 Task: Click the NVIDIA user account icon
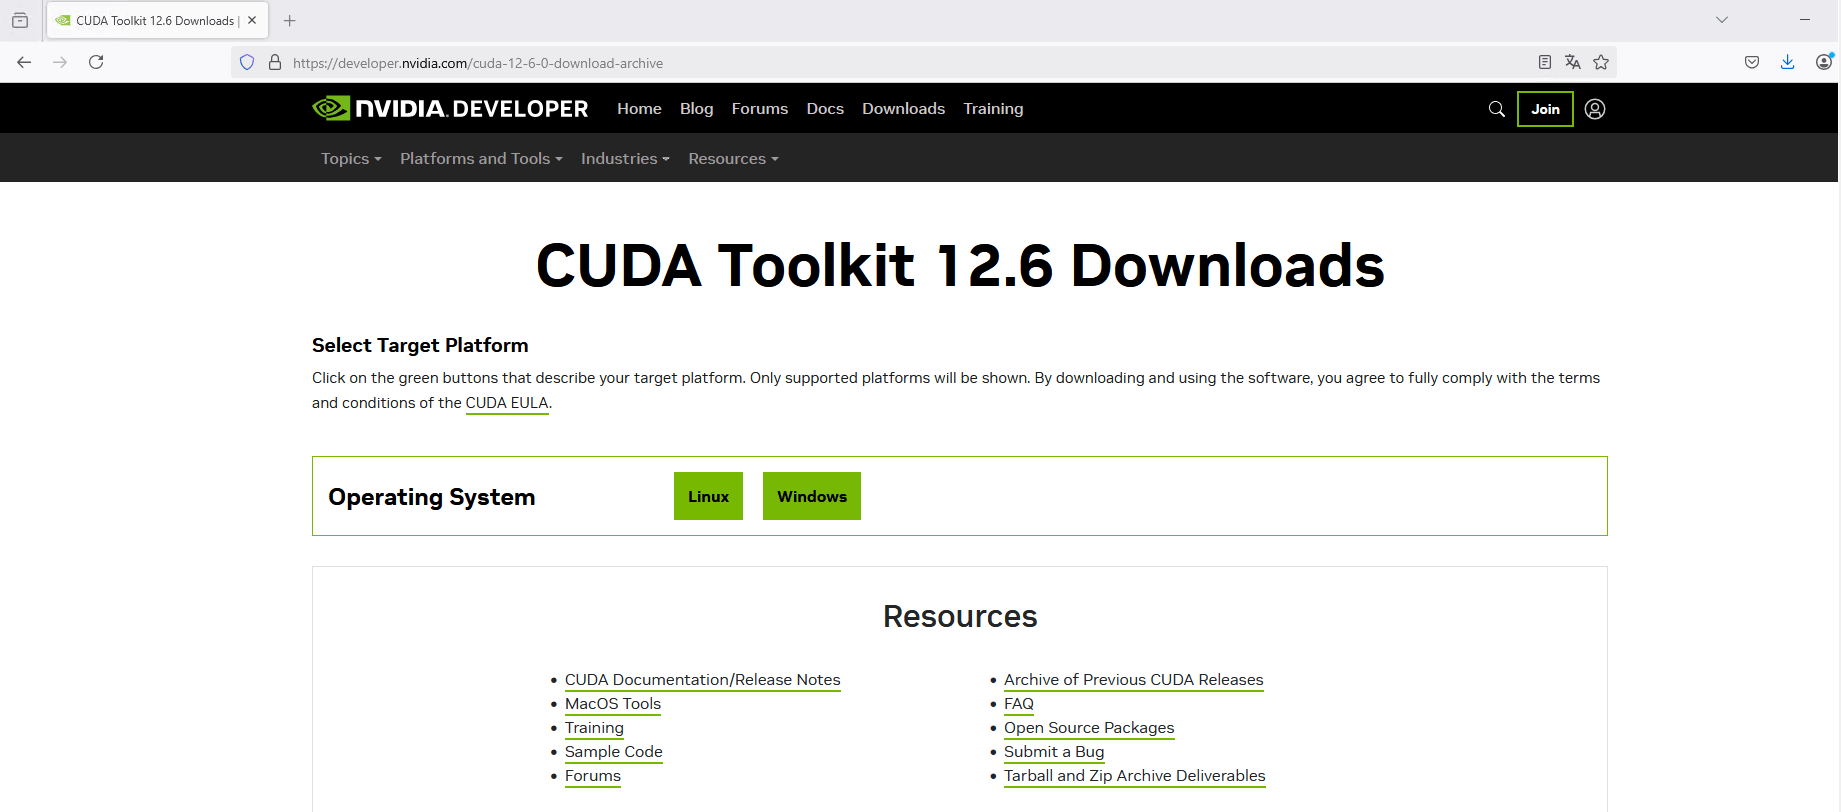point(1595,109)
